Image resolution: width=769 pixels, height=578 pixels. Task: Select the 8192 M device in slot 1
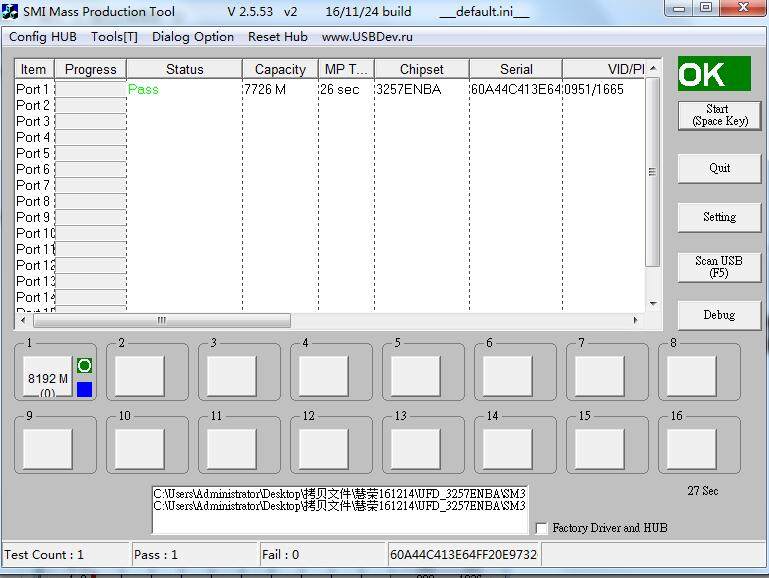tap(48, 377)
